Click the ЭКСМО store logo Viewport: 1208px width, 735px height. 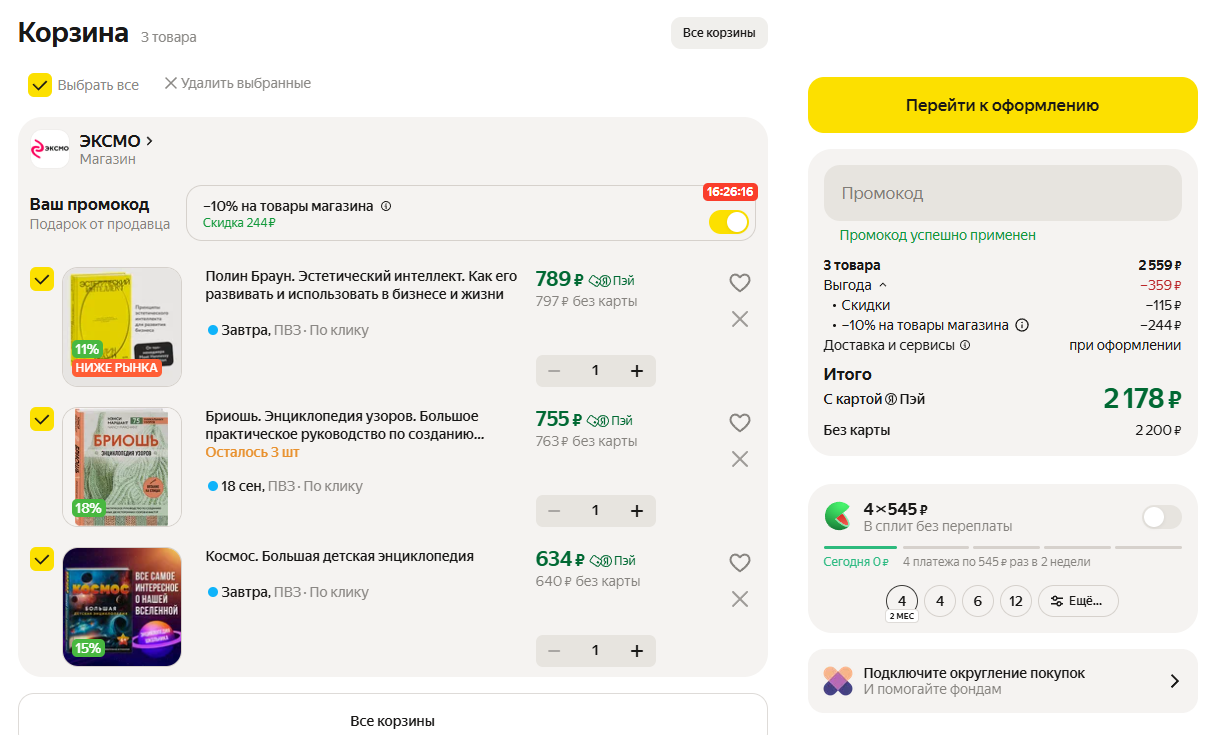[50, 149]
